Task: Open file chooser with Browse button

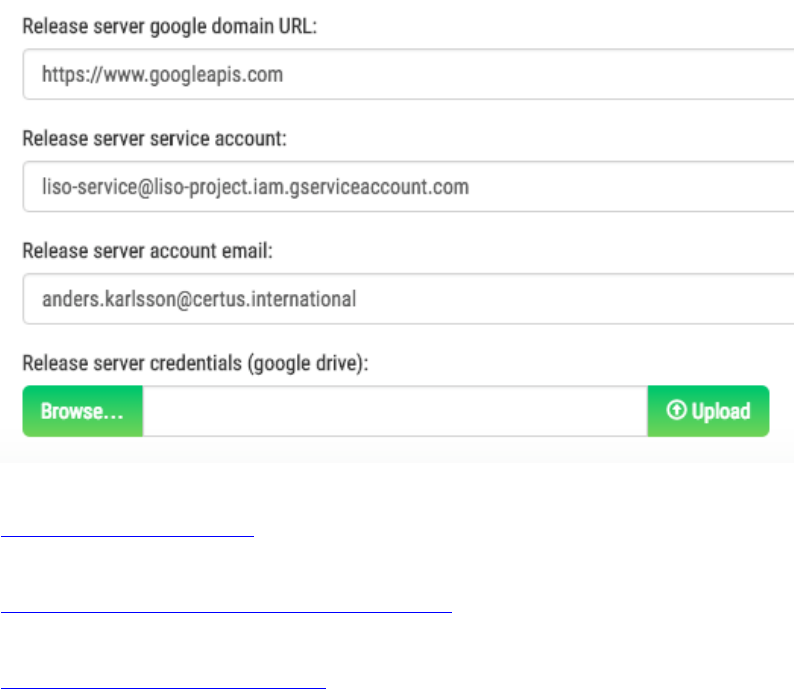Action: (x=83, y=411)
